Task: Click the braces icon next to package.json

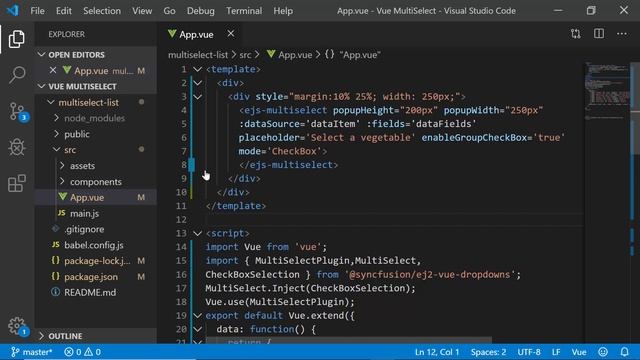Action: pyautogui.click(x=56, y=276)
